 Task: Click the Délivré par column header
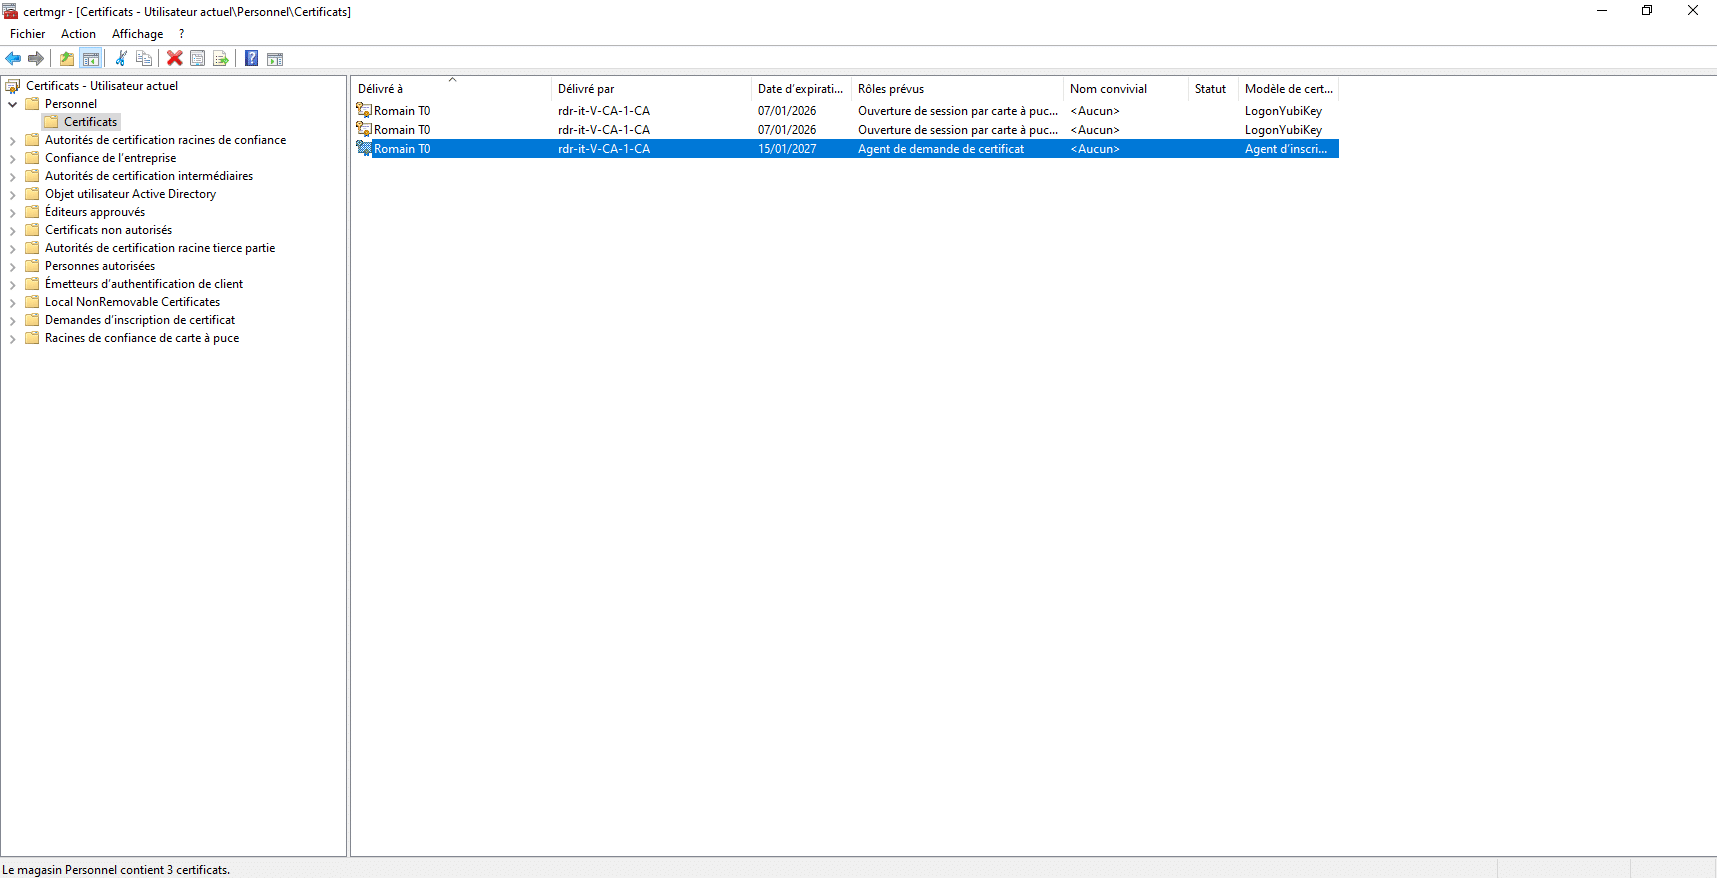(x=586, y=89)
